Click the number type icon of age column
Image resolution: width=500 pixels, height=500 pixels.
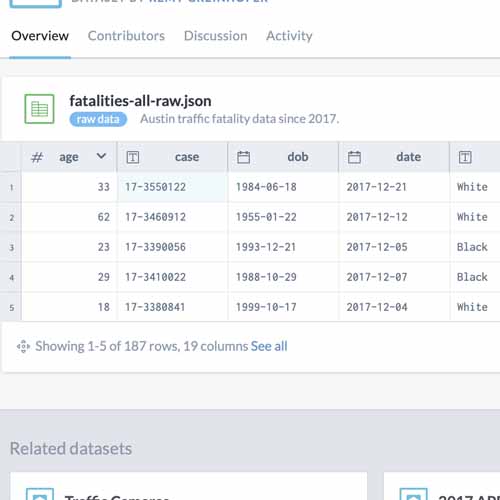pos(37,157)
